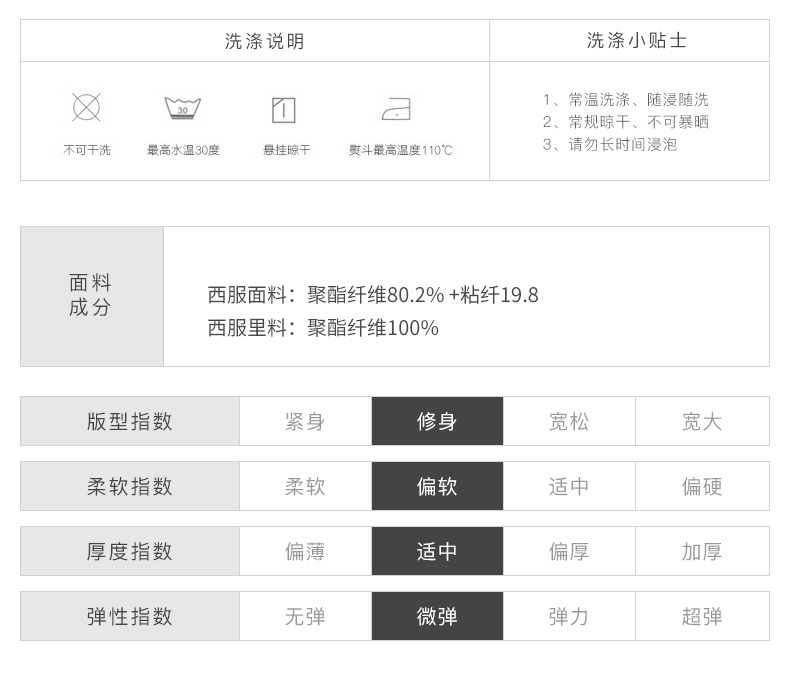Select 适中 in the 柔软指数 row
This screenshot has height=695, width=790.
569,486
